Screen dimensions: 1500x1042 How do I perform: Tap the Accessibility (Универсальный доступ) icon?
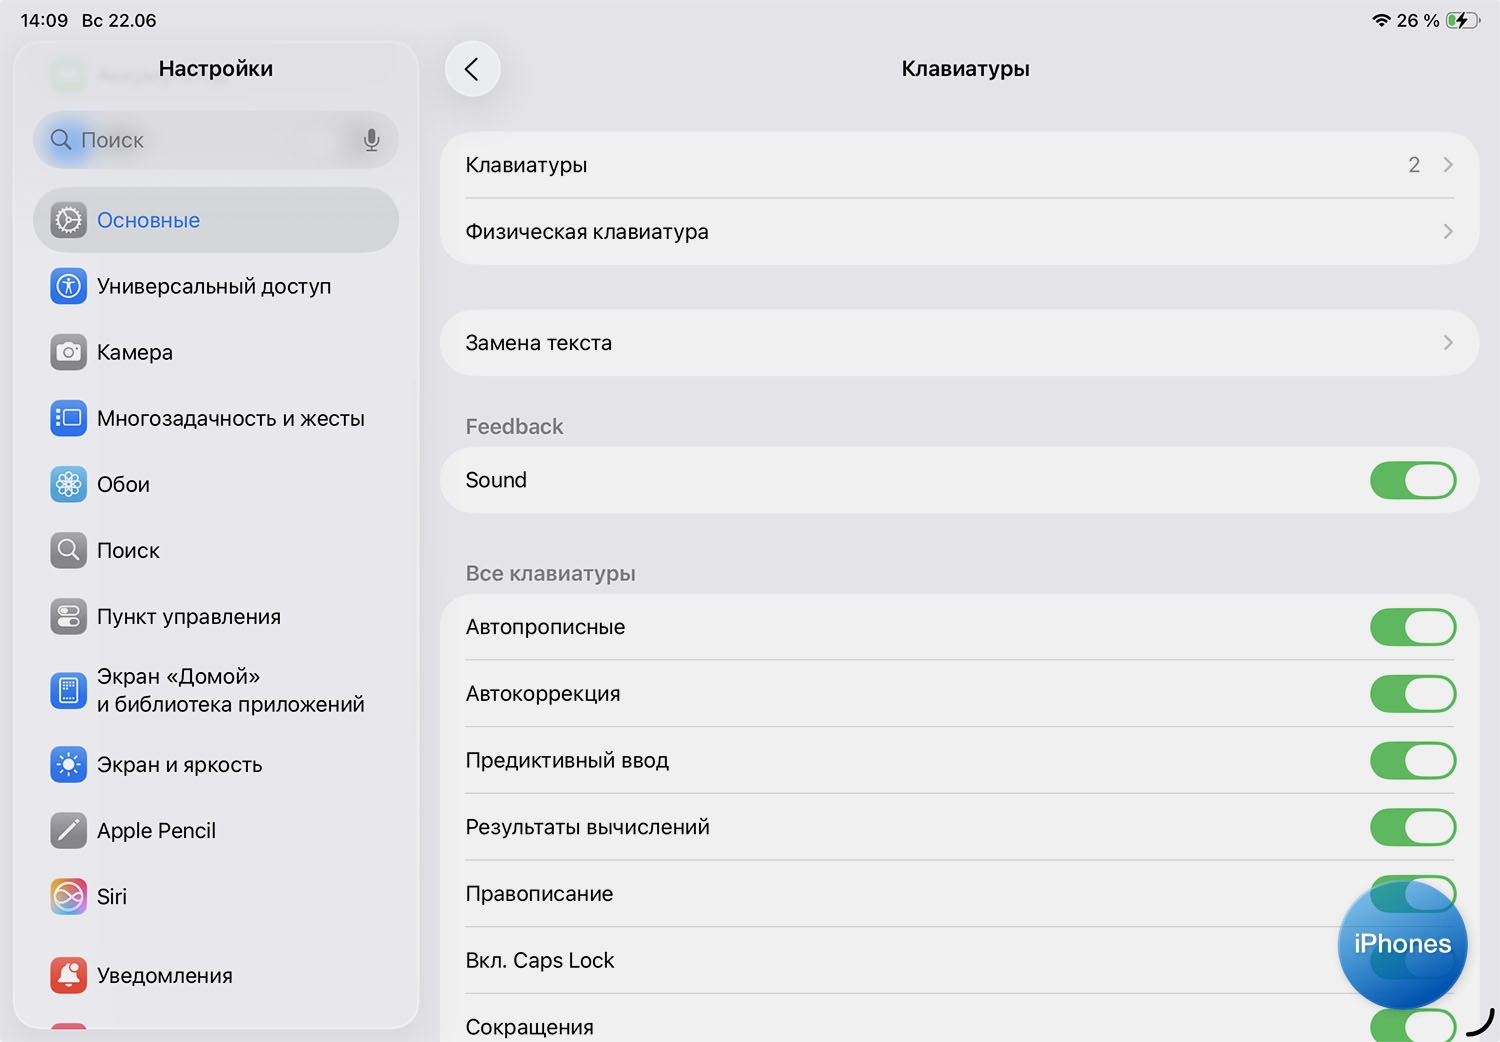pyautogui.click(x=68, y=286)
